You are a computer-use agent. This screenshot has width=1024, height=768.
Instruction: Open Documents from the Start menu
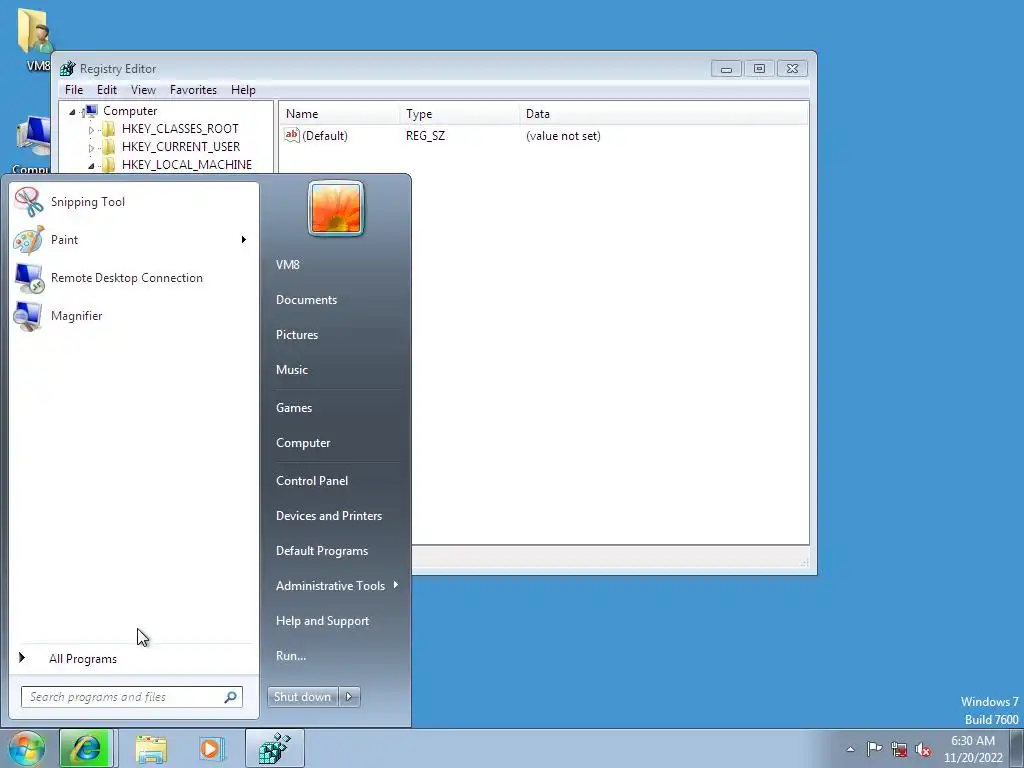pos(306,300)
